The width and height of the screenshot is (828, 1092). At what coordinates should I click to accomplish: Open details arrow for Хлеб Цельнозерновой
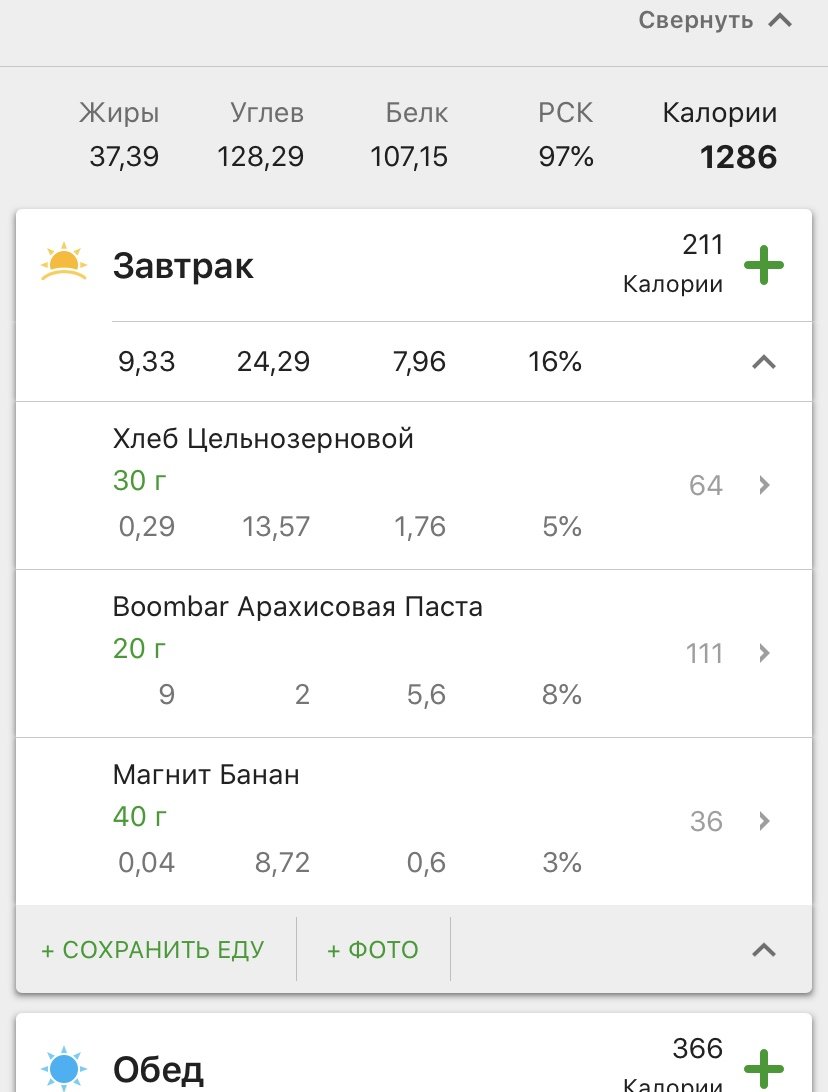click(x=764, y=486)
